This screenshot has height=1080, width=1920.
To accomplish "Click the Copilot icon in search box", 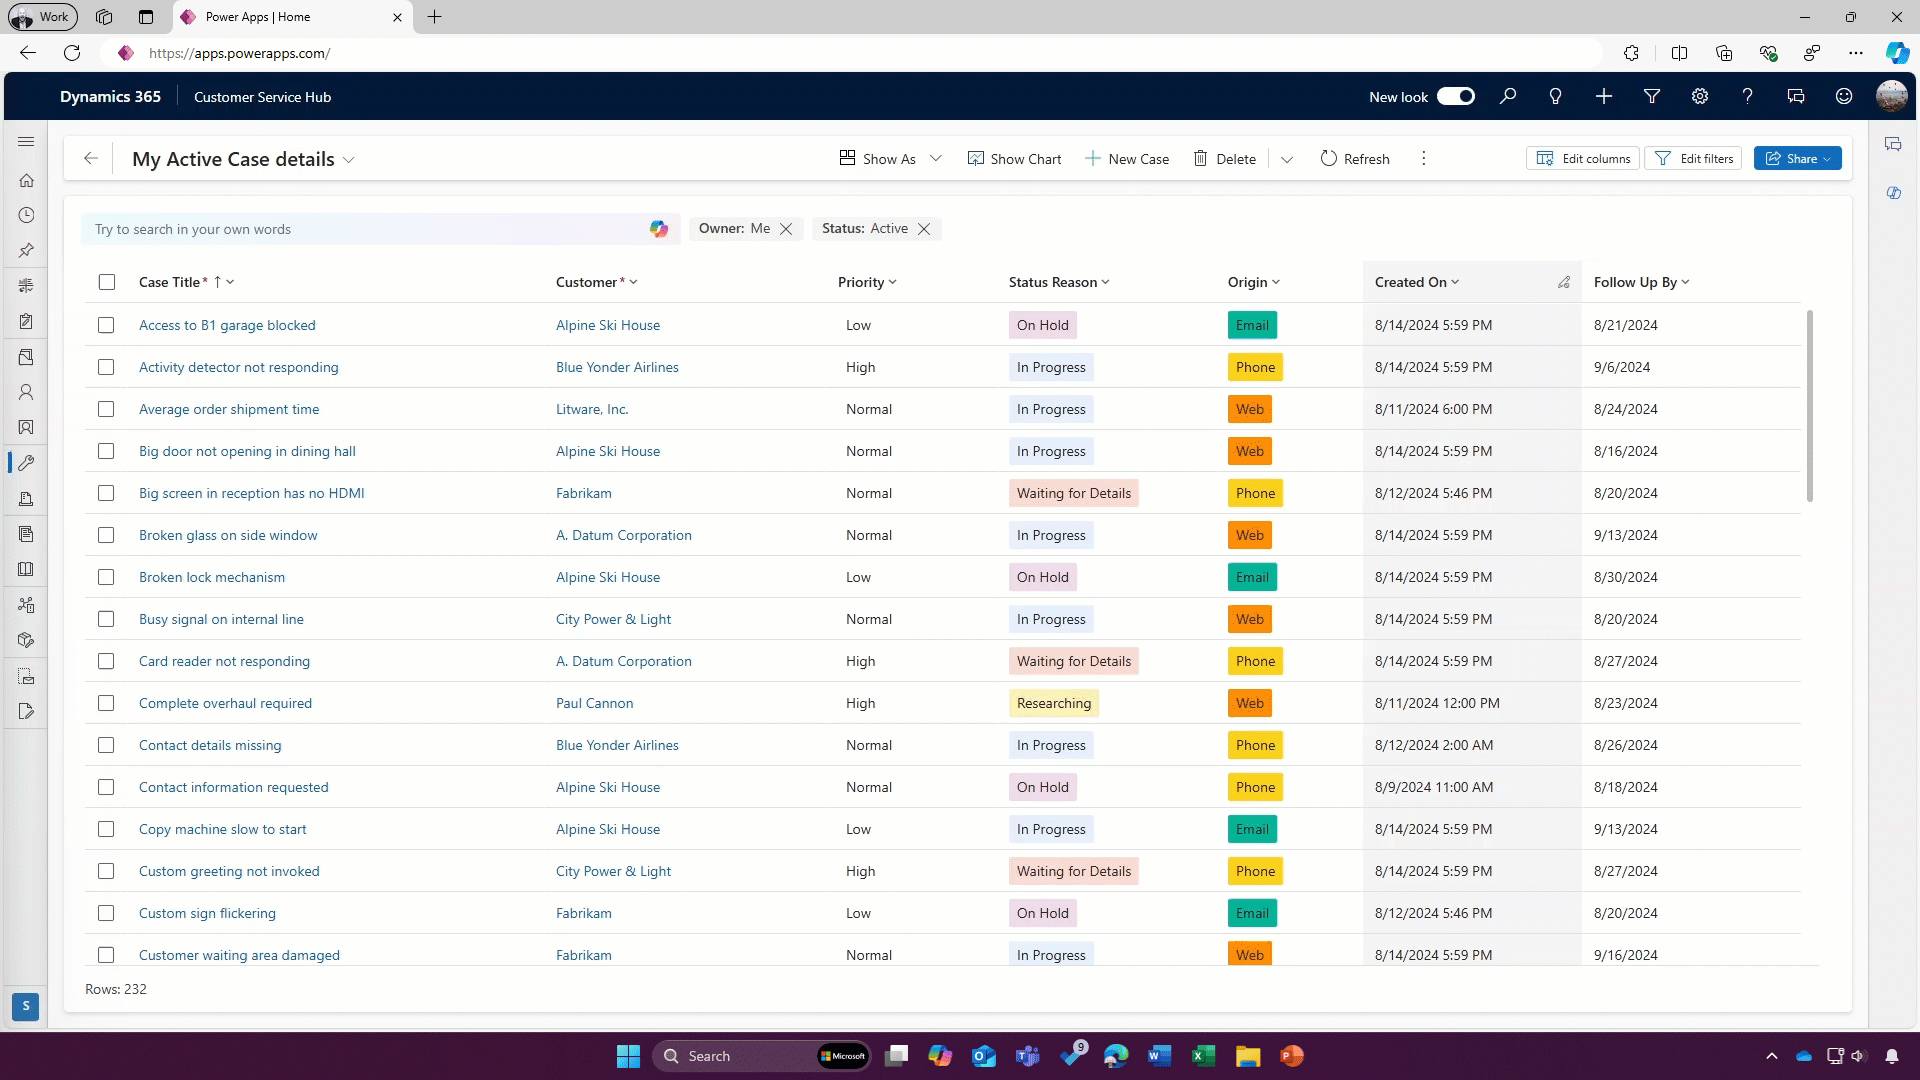I will (x=658, y=229).
